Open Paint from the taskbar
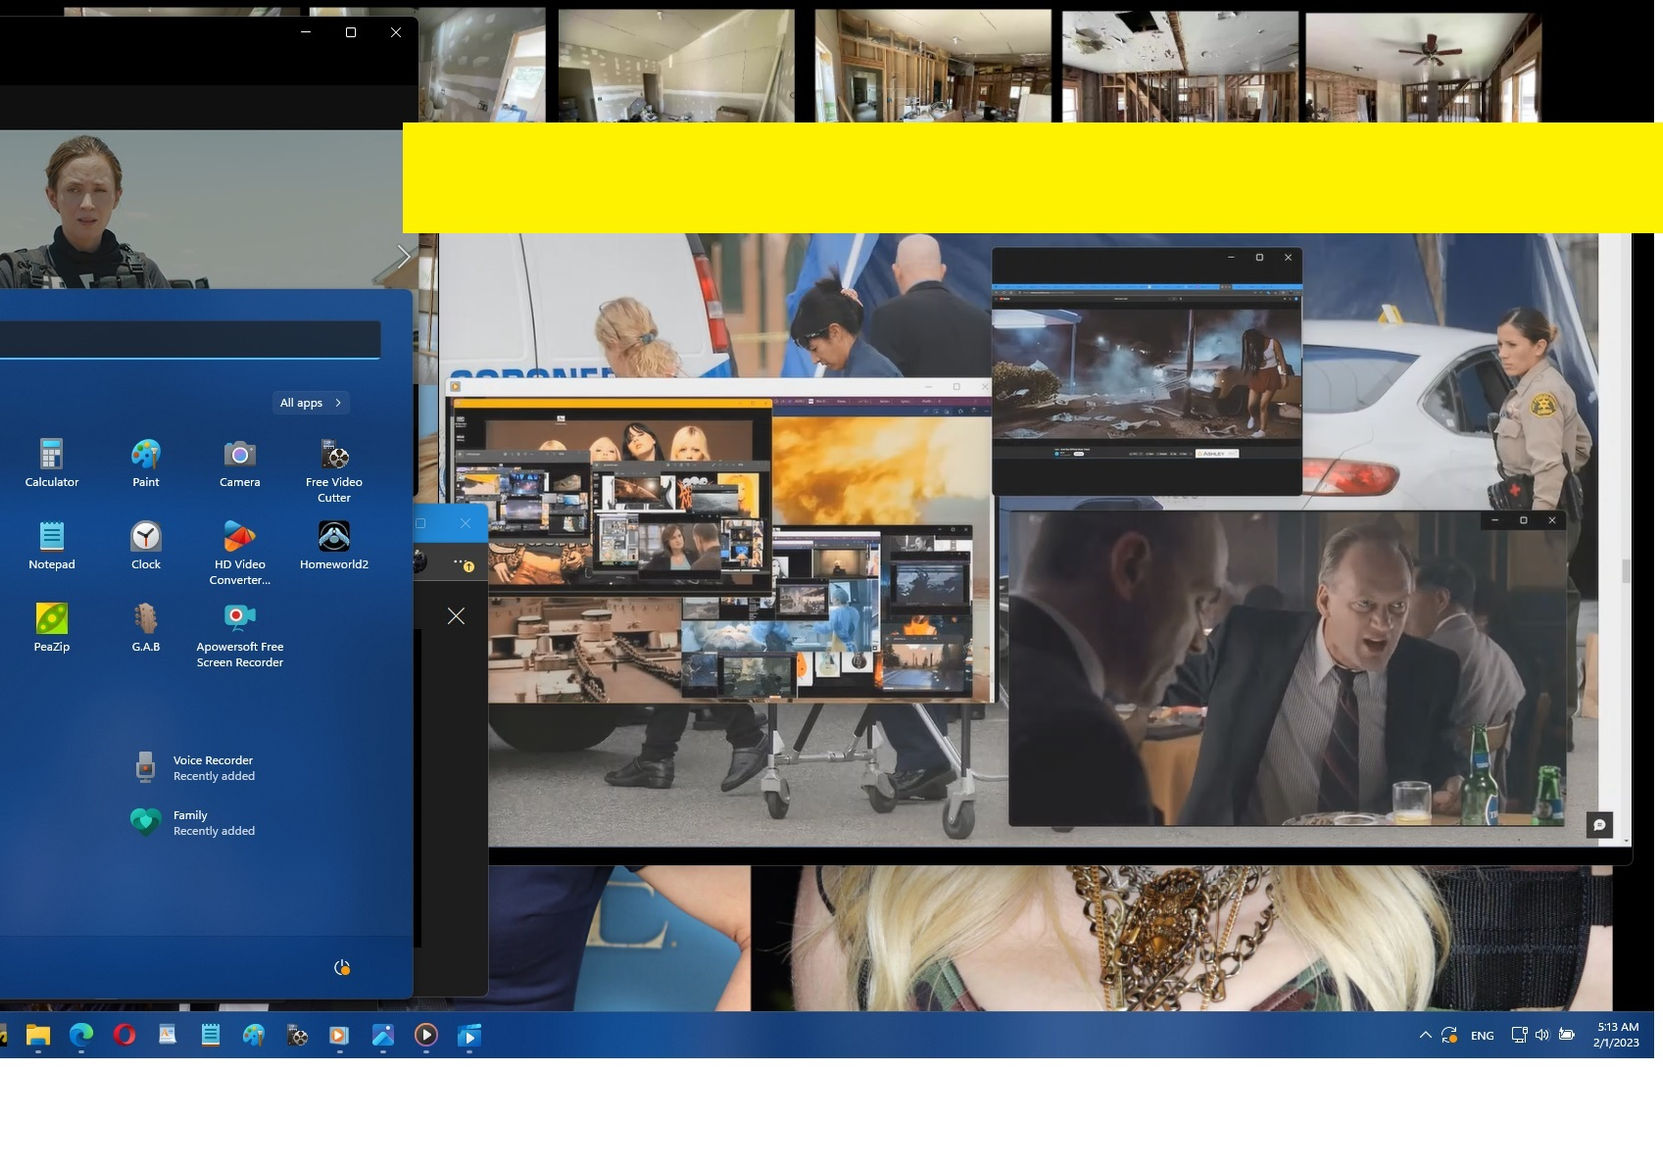This screenshot has height=1168, width=1663. tap(253, 1035)
